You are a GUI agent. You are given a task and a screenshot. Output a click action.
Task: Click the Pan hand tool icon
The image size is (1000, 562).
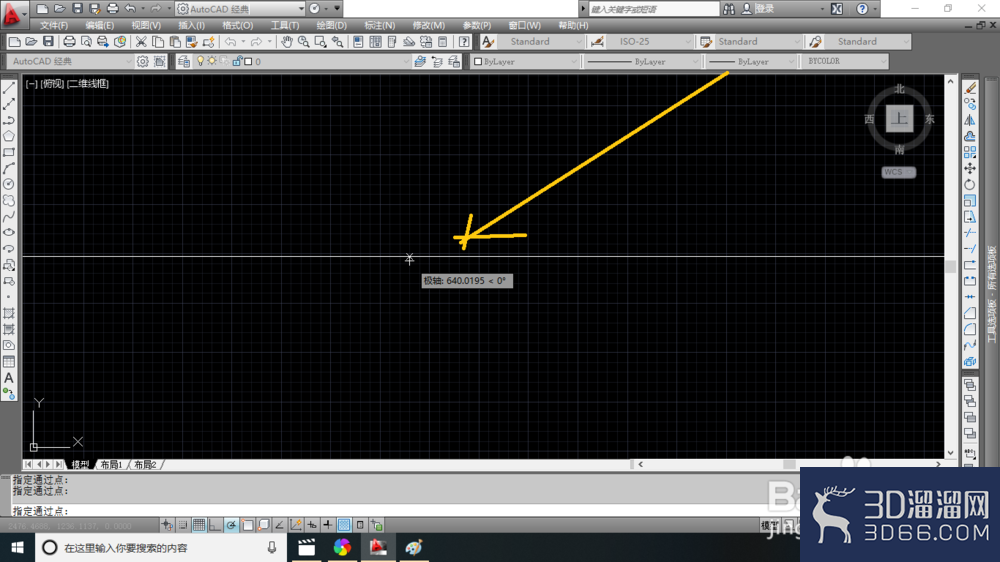[x=287, y=42]
